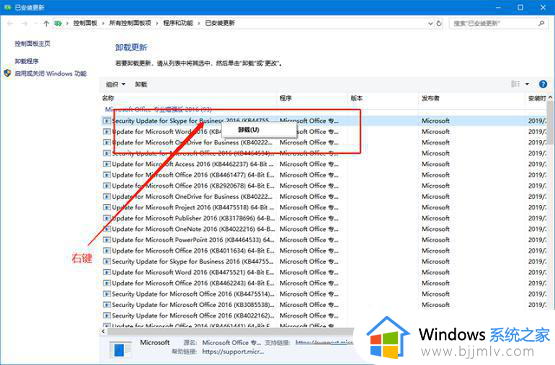Click the horizontal scrollbar track below the list
Image resolution: width=555 pixels, height=365 pixels.
pos(230,331)
